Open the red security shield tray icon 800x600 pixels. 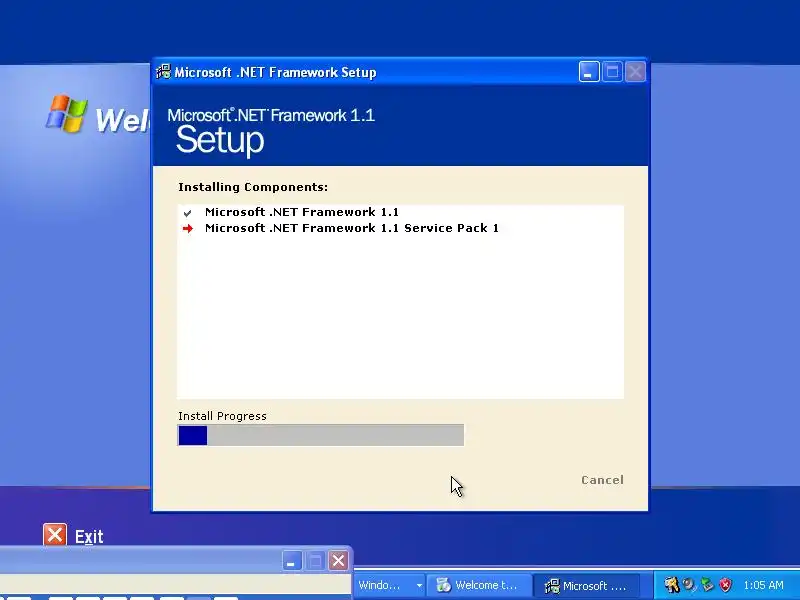pos(725,584)
